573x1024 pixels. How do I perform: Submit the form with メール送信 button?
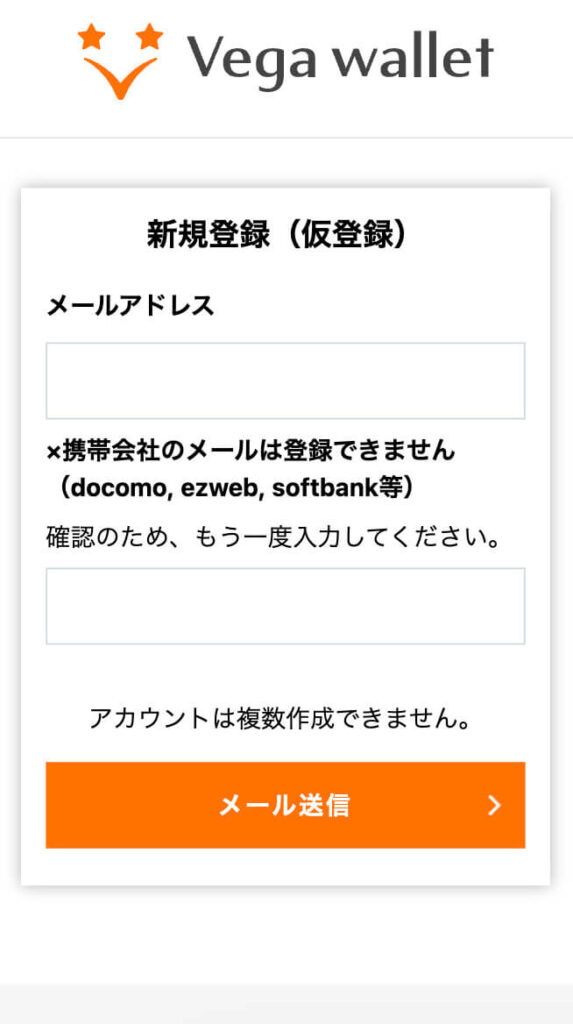click(x=286, y=805)
